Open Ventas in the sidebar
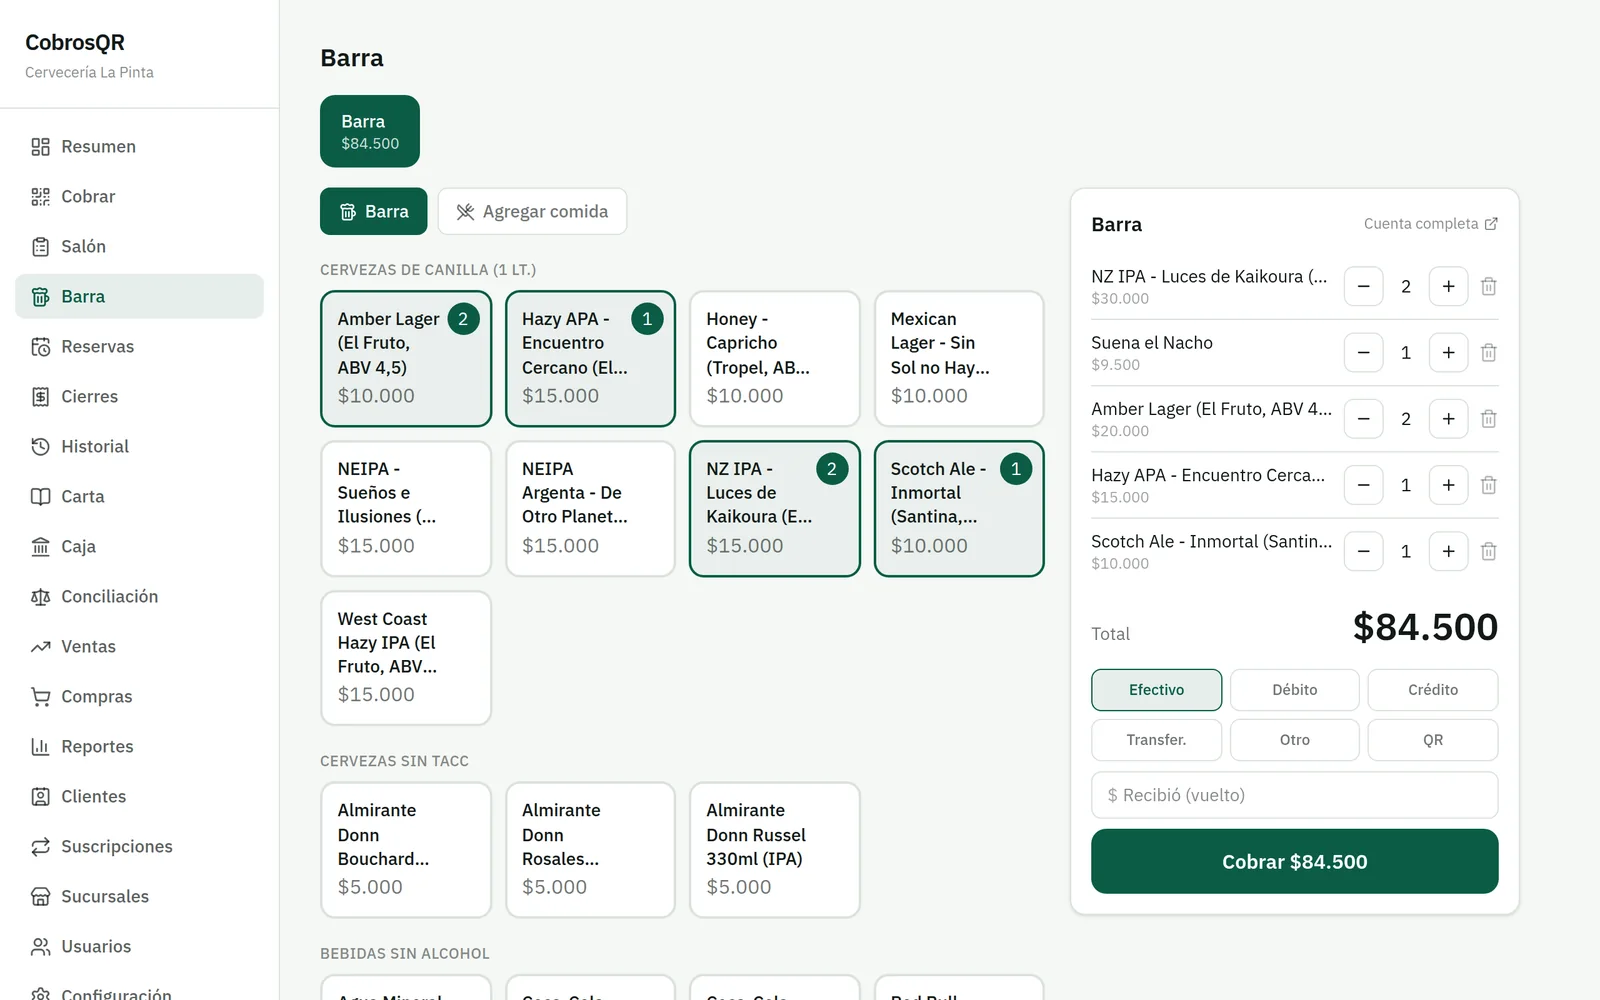Image resolution: width=1600 pixels, height=1000 pixels. [x=140, y=646]
